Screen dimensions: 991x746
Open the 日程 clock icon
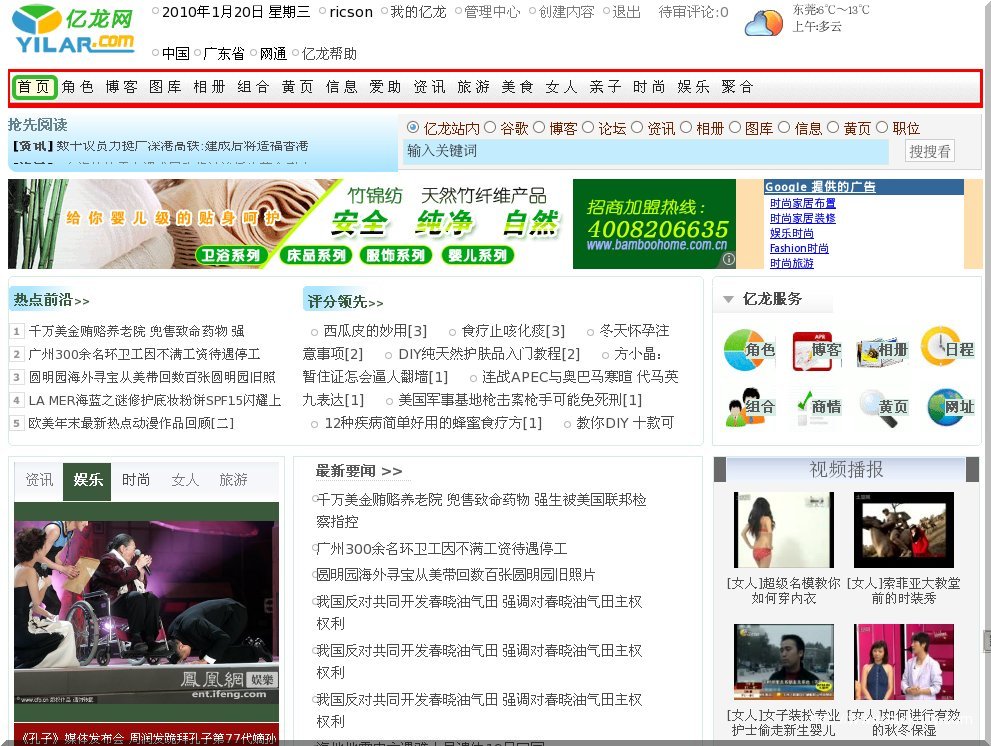coord(946,347)
